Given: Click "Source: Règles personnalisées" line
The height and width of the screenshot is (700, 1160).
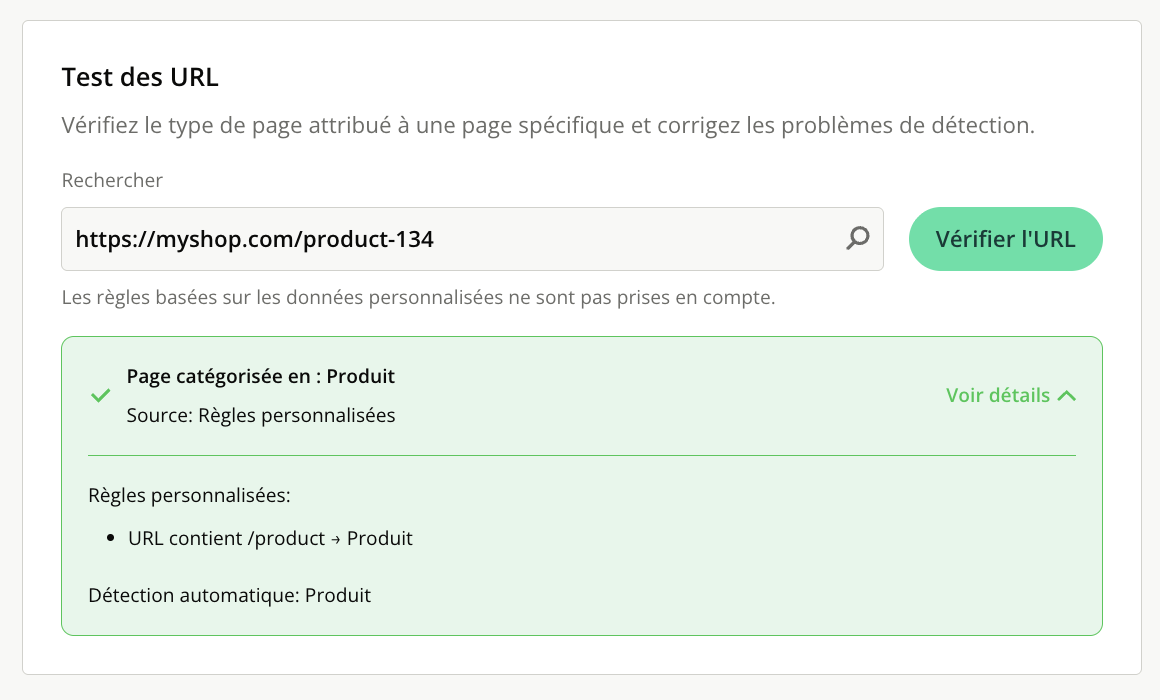Looking at the screenshot, I should (261, 415).
